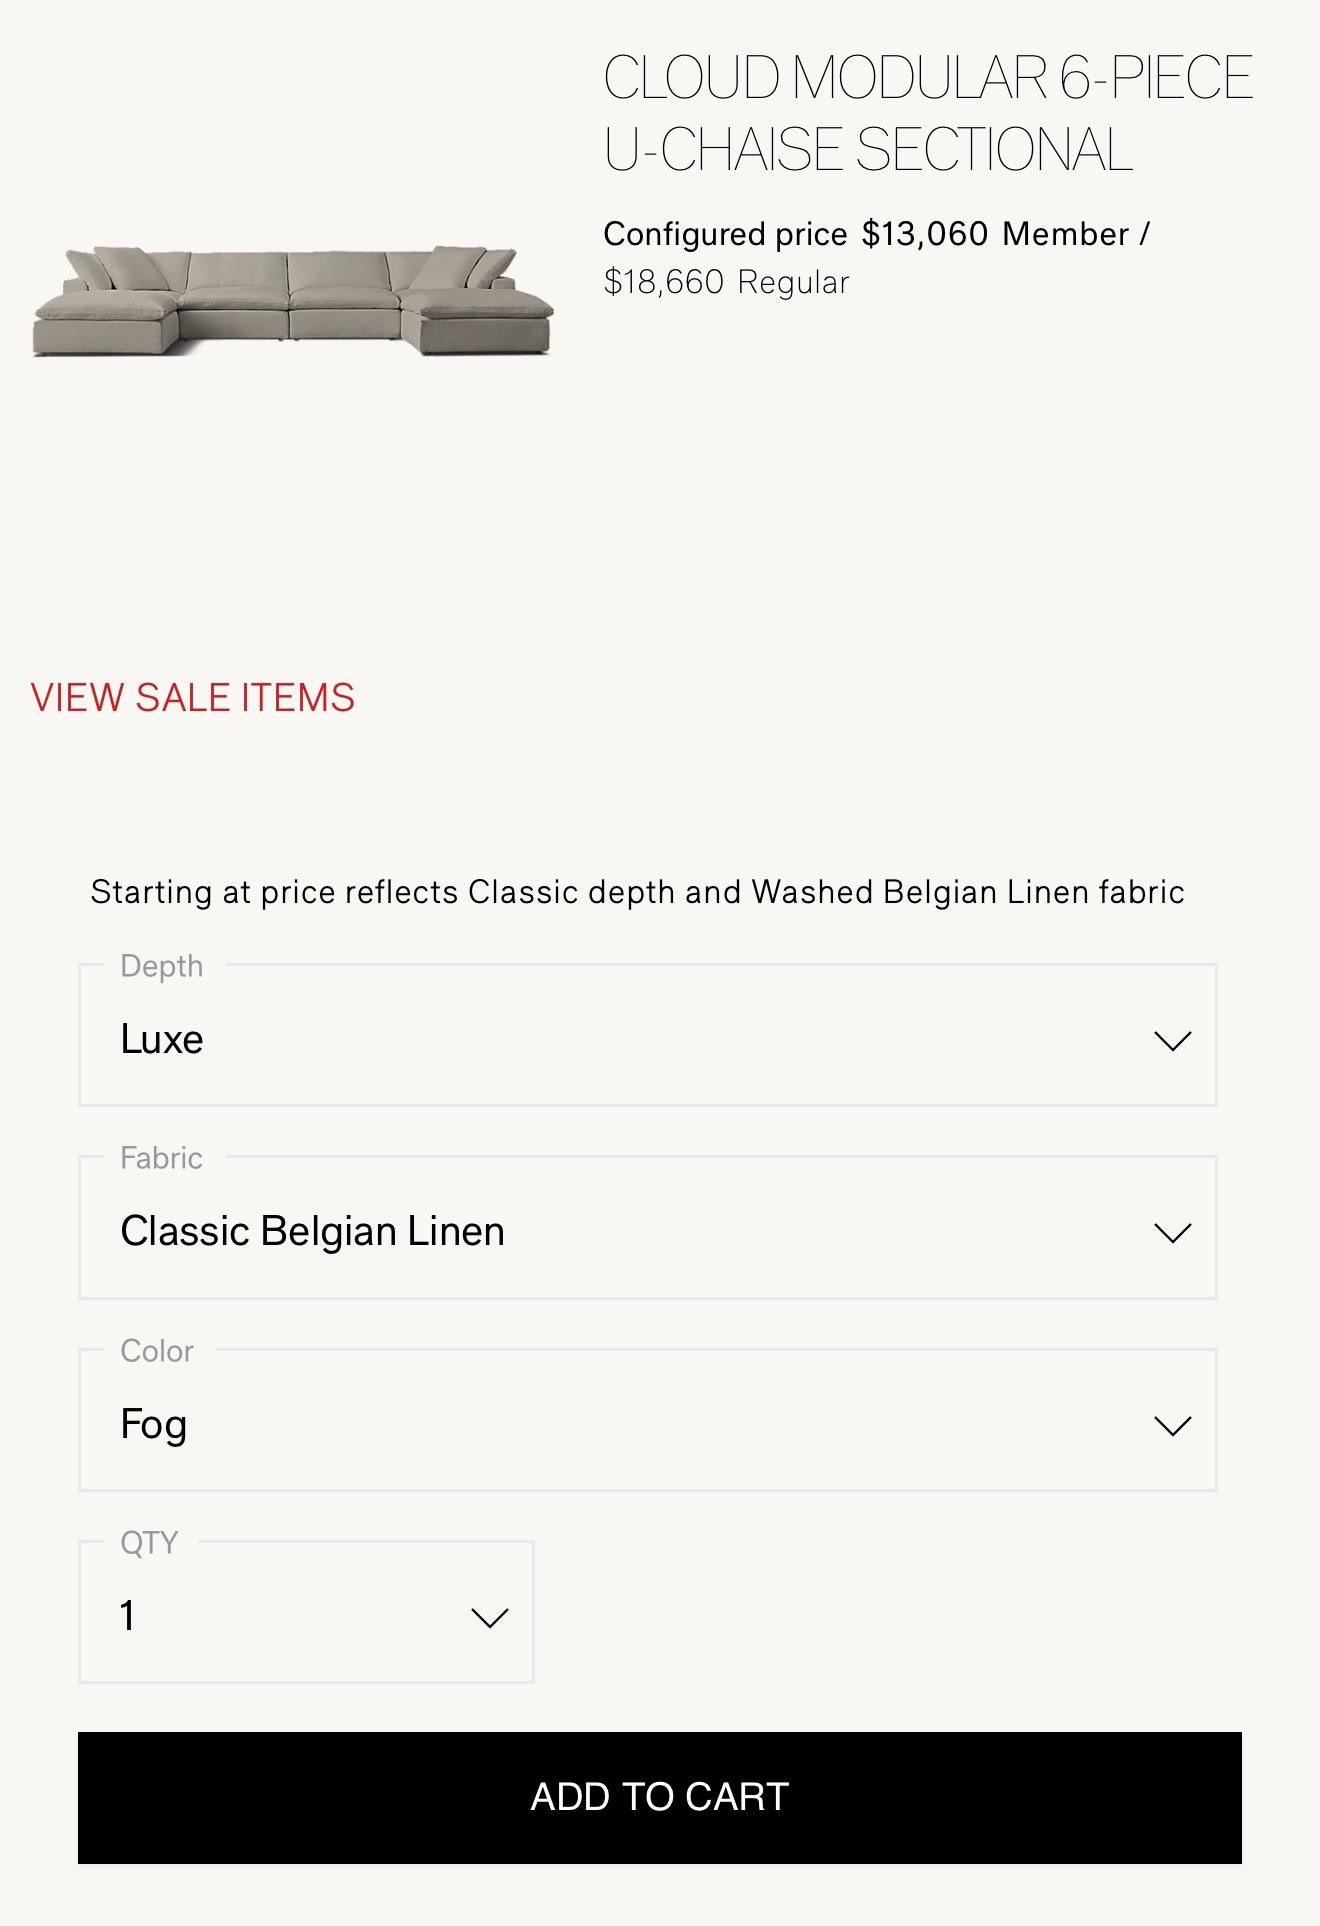Open the Depth dropdown showing Luxe

tap(647, 1036)
